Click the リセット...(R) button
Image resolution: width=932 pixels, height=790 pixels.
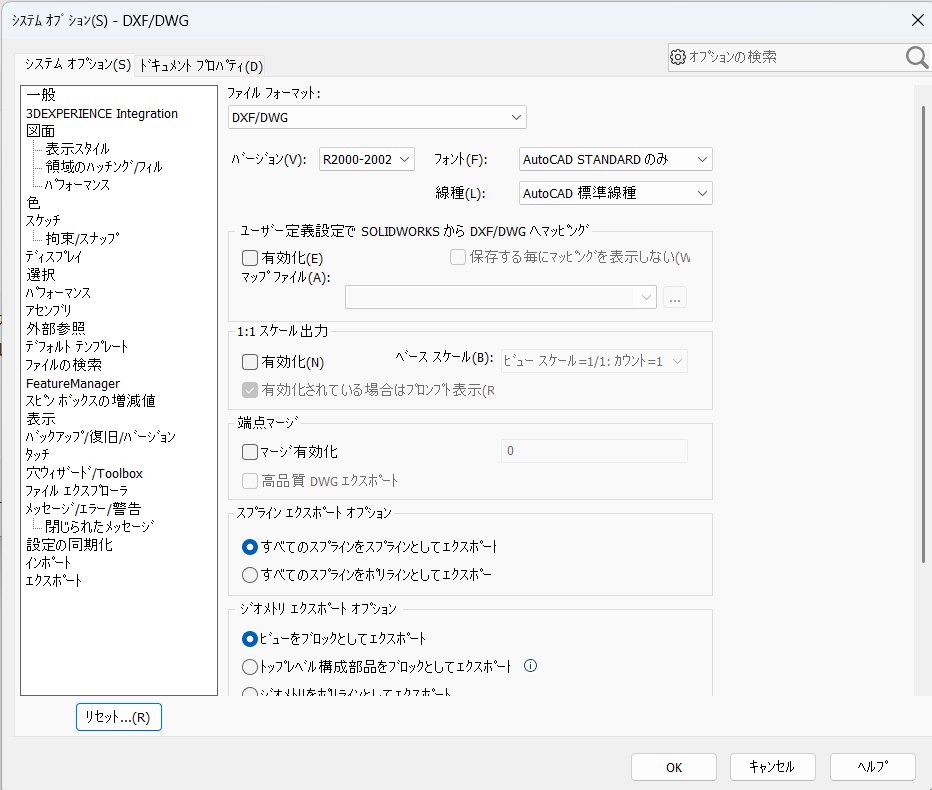(x=119, y=717)
